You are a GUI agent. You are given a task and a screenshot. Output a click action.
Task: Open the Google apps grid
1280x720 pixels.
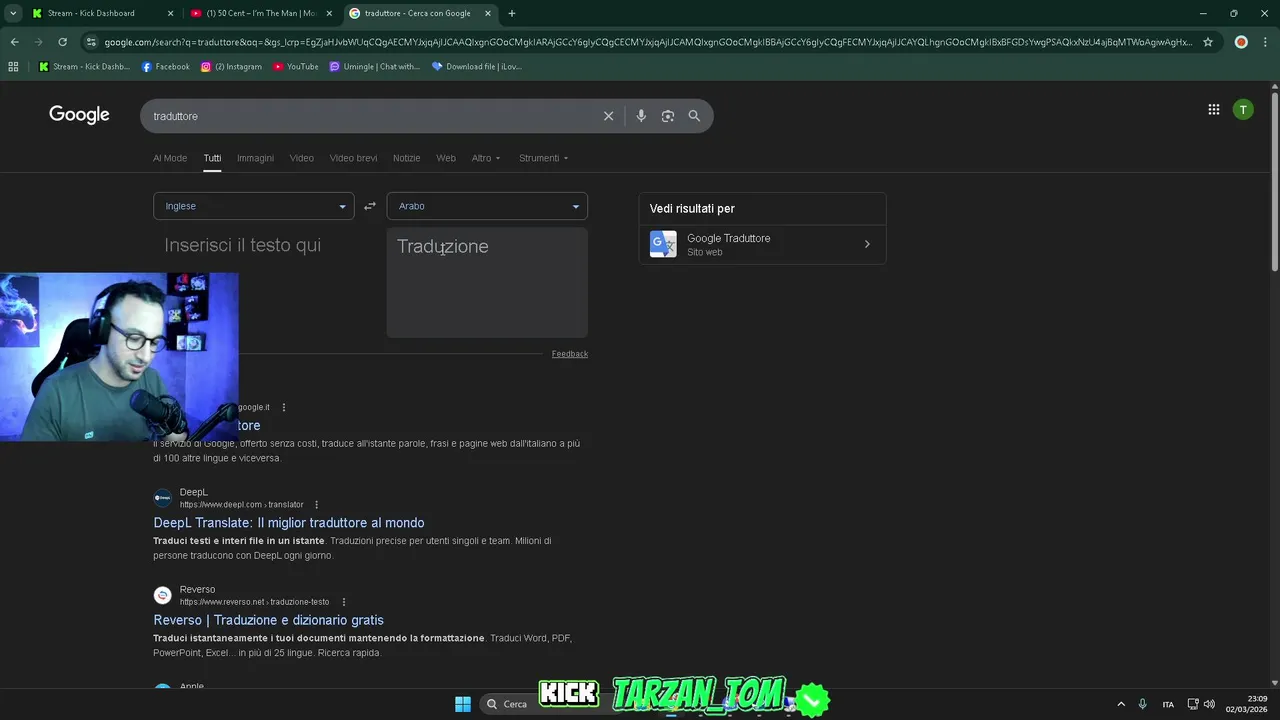click(1214, 110)
